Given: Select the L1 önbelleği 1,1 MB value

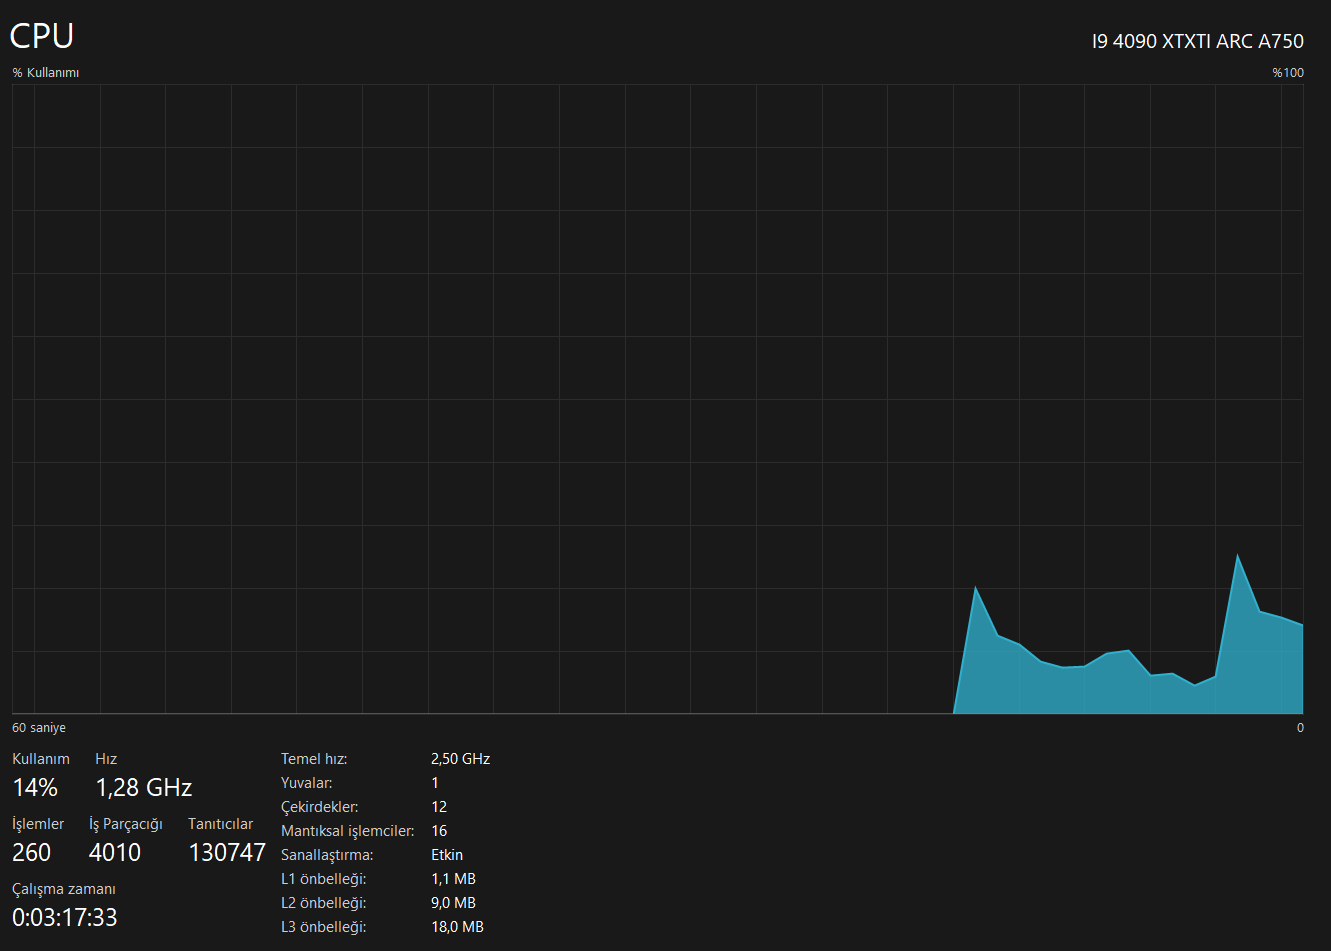Looking at the screenshot, I should pyautogui.click(x=453, y=879).
